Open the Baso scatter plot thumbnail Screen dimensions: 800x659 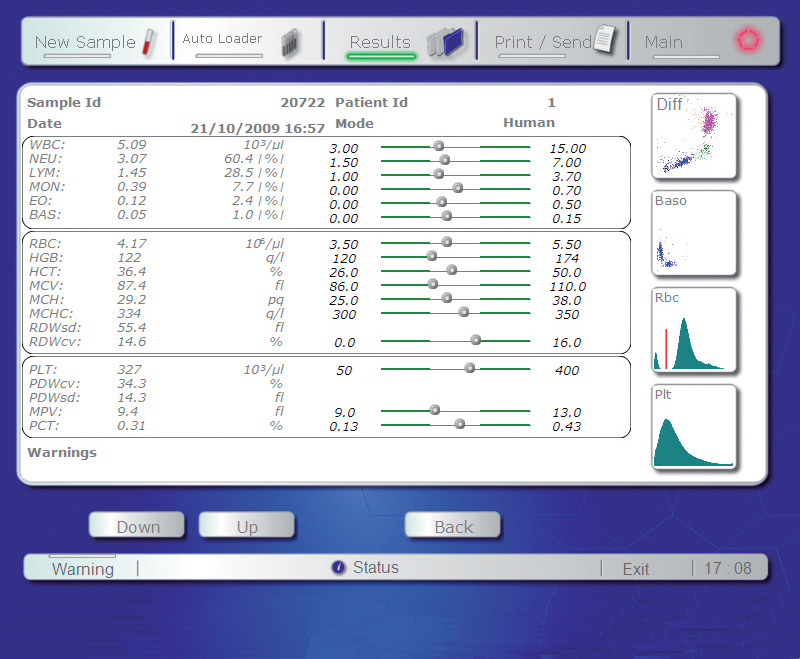pos(694,232)
